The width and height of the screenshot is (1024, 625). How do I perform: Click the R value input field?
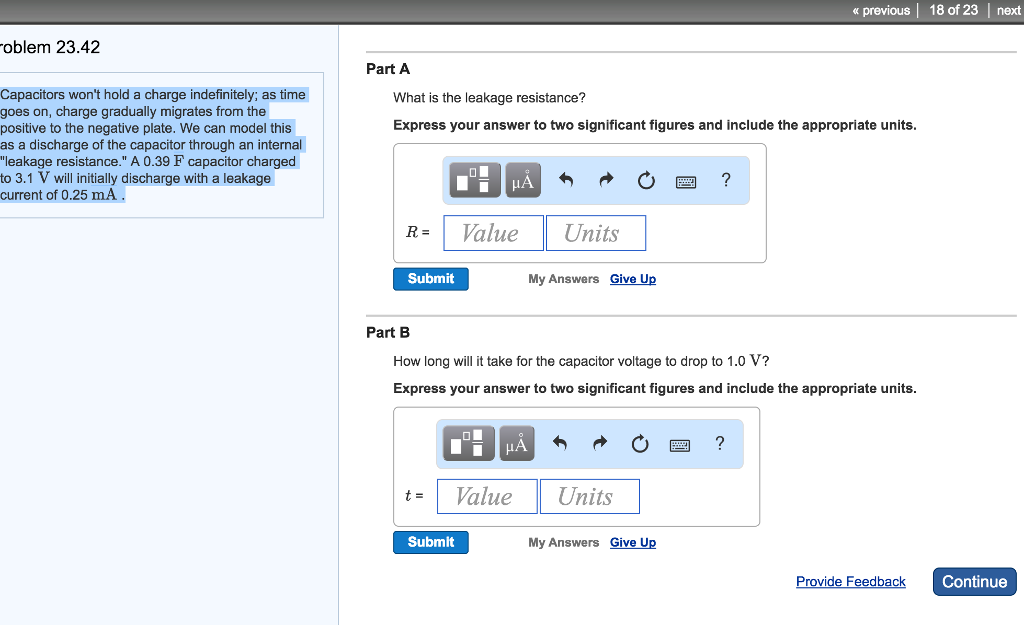pyautogui.click(x=493, y=233)
